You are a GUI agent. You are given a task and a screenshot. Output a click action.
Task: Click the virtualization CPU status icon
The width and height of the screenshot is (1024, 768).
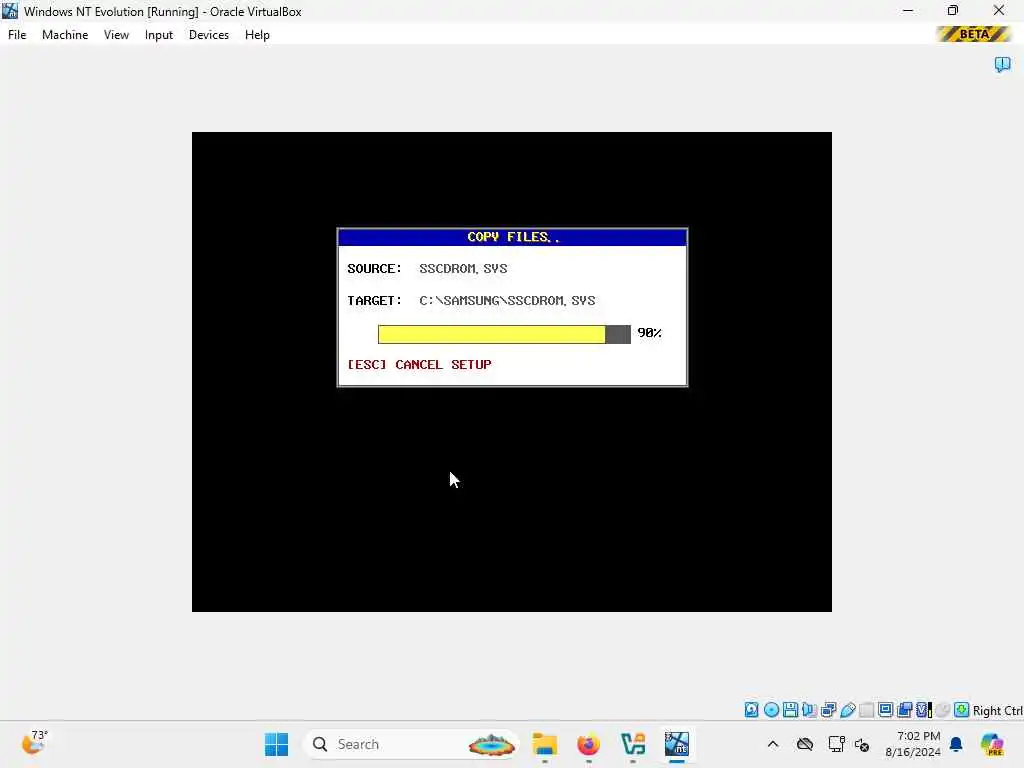pyautogui.click(x=924, y=710)
